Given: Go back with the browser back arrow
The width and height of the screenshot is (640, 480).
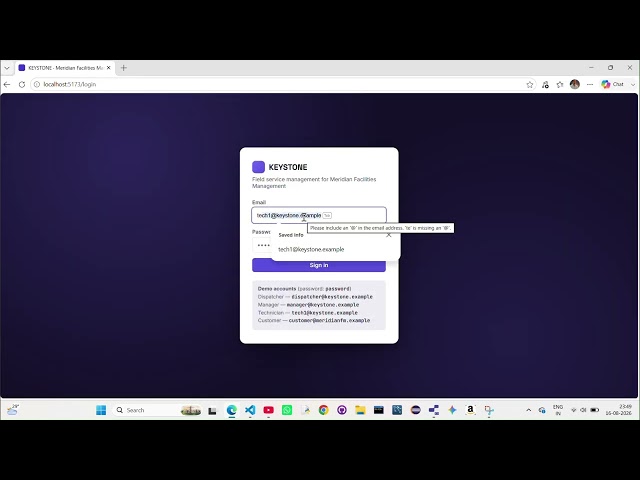Looking at the screenshot, I should [7, 84].
